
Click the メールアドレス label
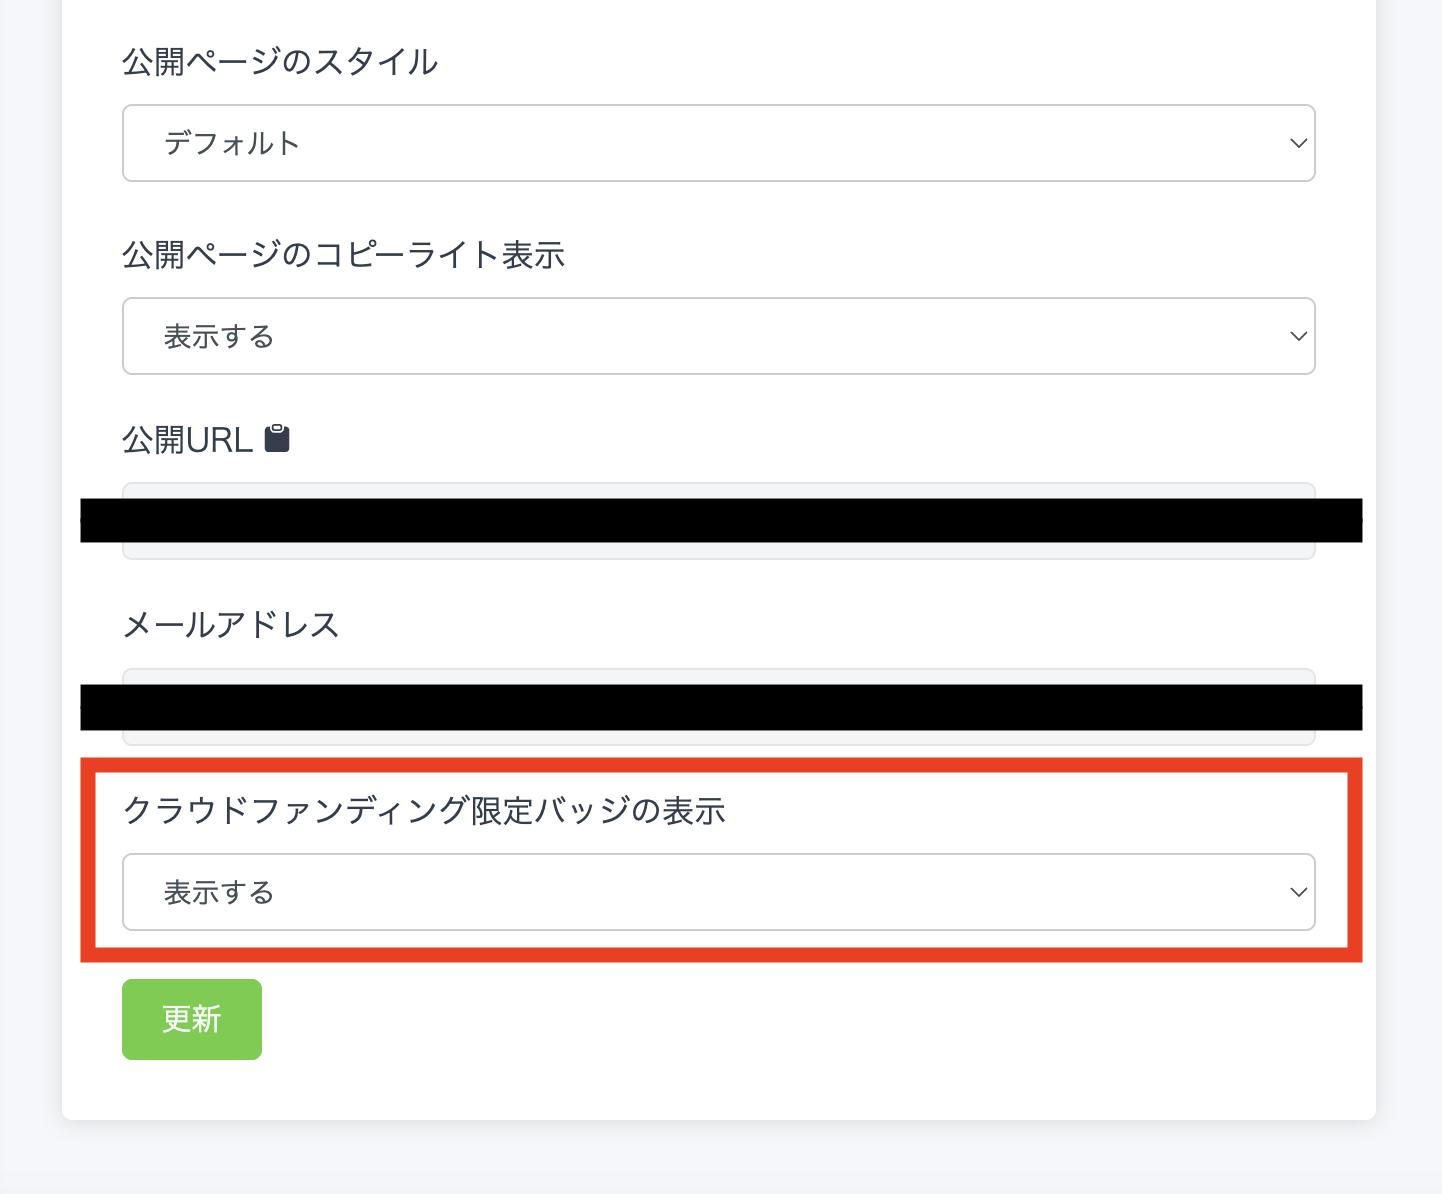click(230, 625)
